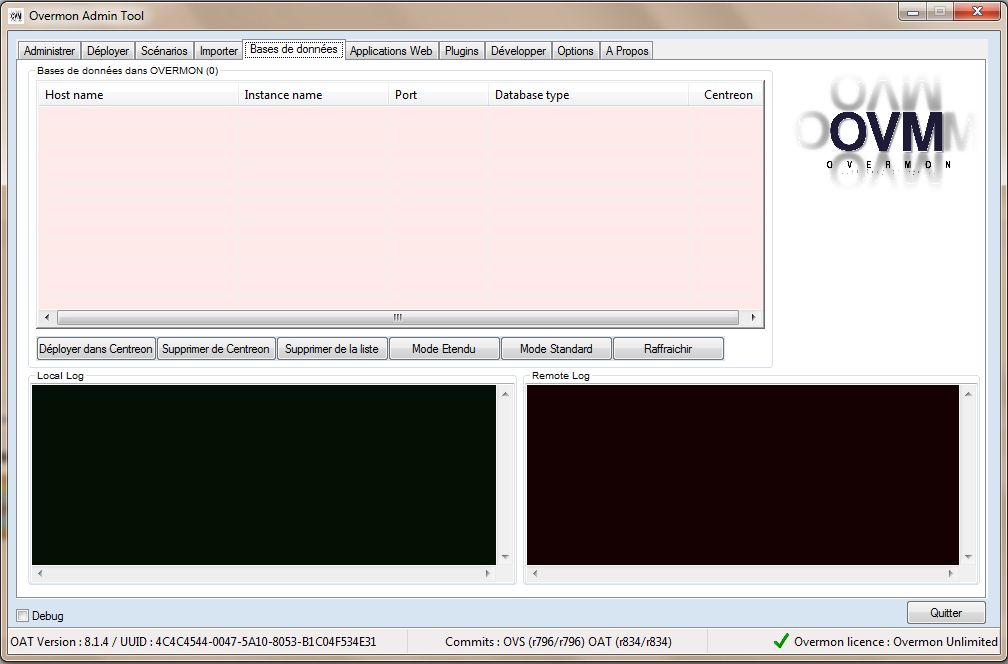Image resolution: width=1008 pixels, height=664 pixels.
Task: Click the OVM Overmon logo
Action: point(886,132)
